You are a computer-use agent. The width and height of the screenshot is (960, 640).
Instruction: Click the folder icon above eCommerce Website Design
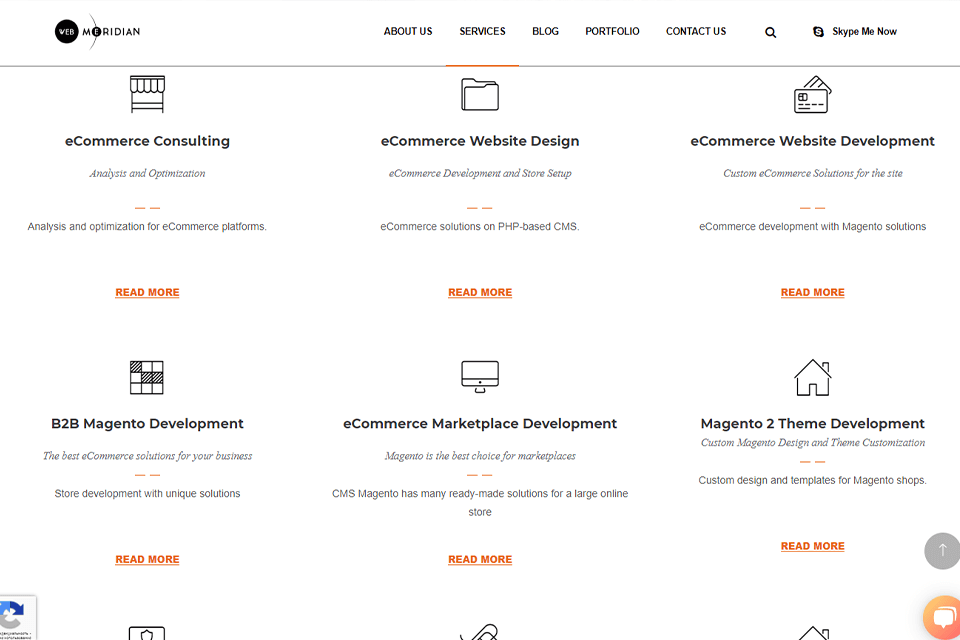point(480,94)
